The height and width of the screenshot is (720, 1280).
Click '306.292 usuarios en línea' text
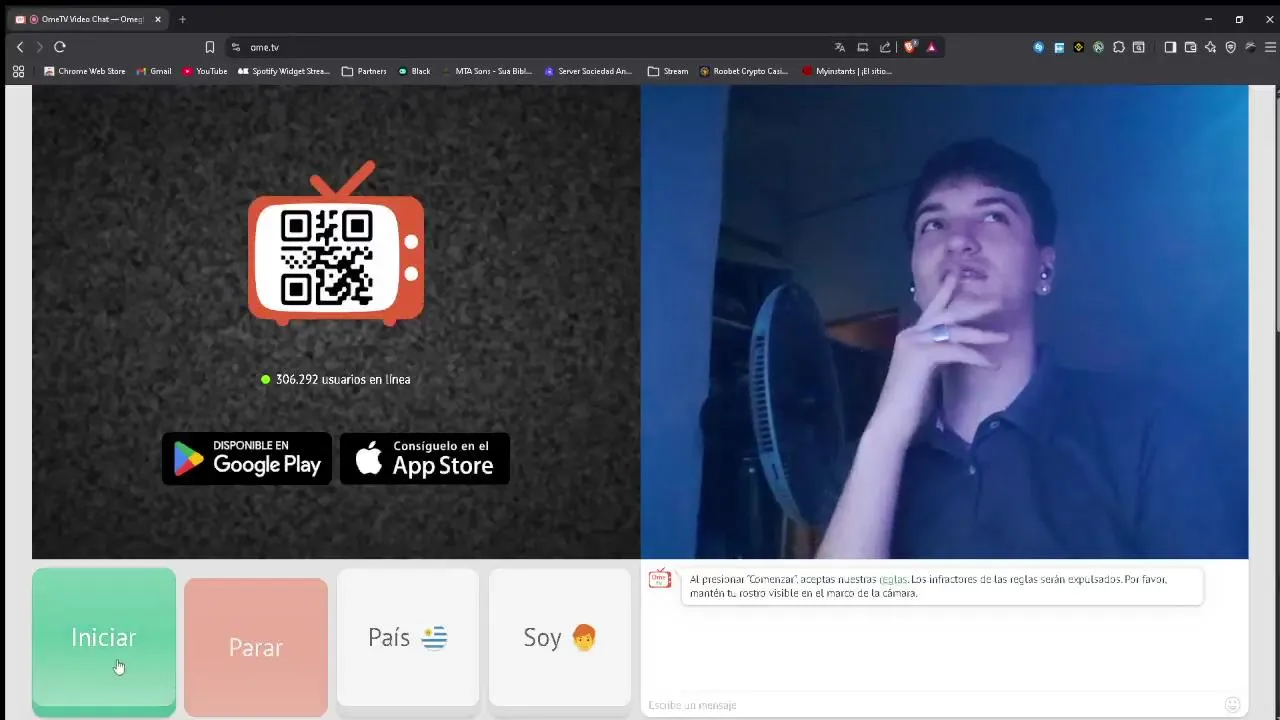coord(343,380)
